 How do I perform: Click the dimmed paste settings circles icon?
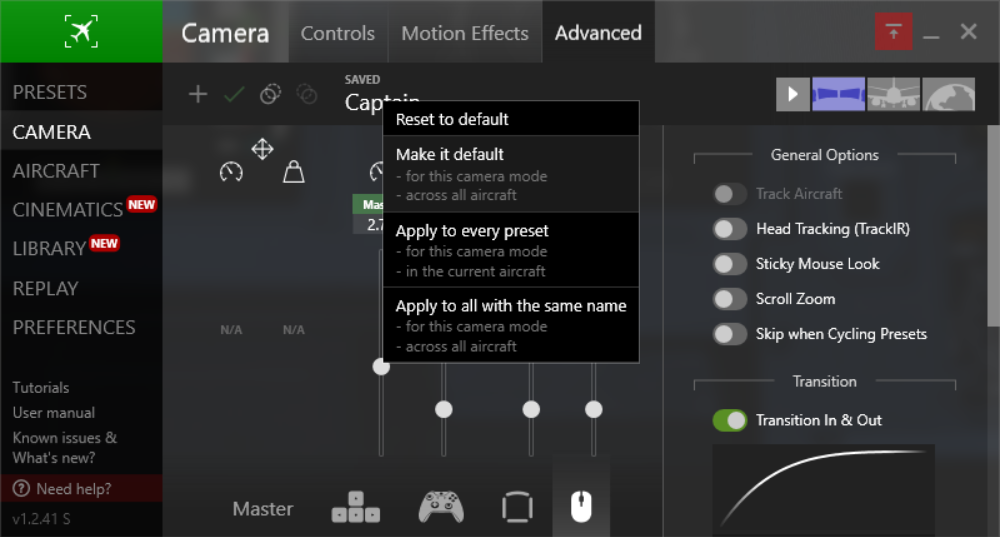point(307,94)
